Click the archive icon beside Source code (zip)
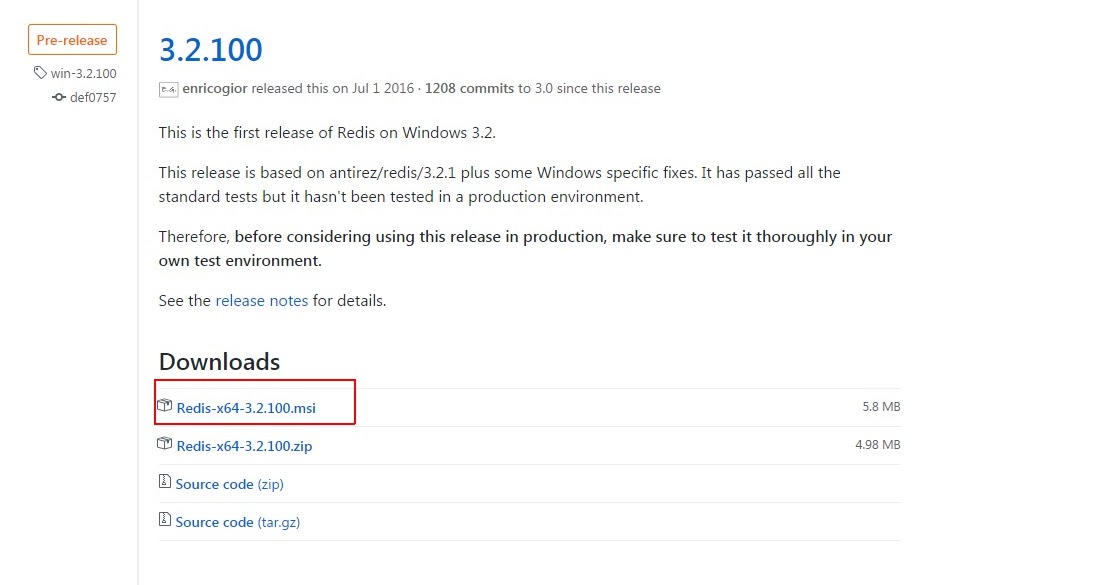Viewport: 1114px width, 585px height. [x=165, y=481]
